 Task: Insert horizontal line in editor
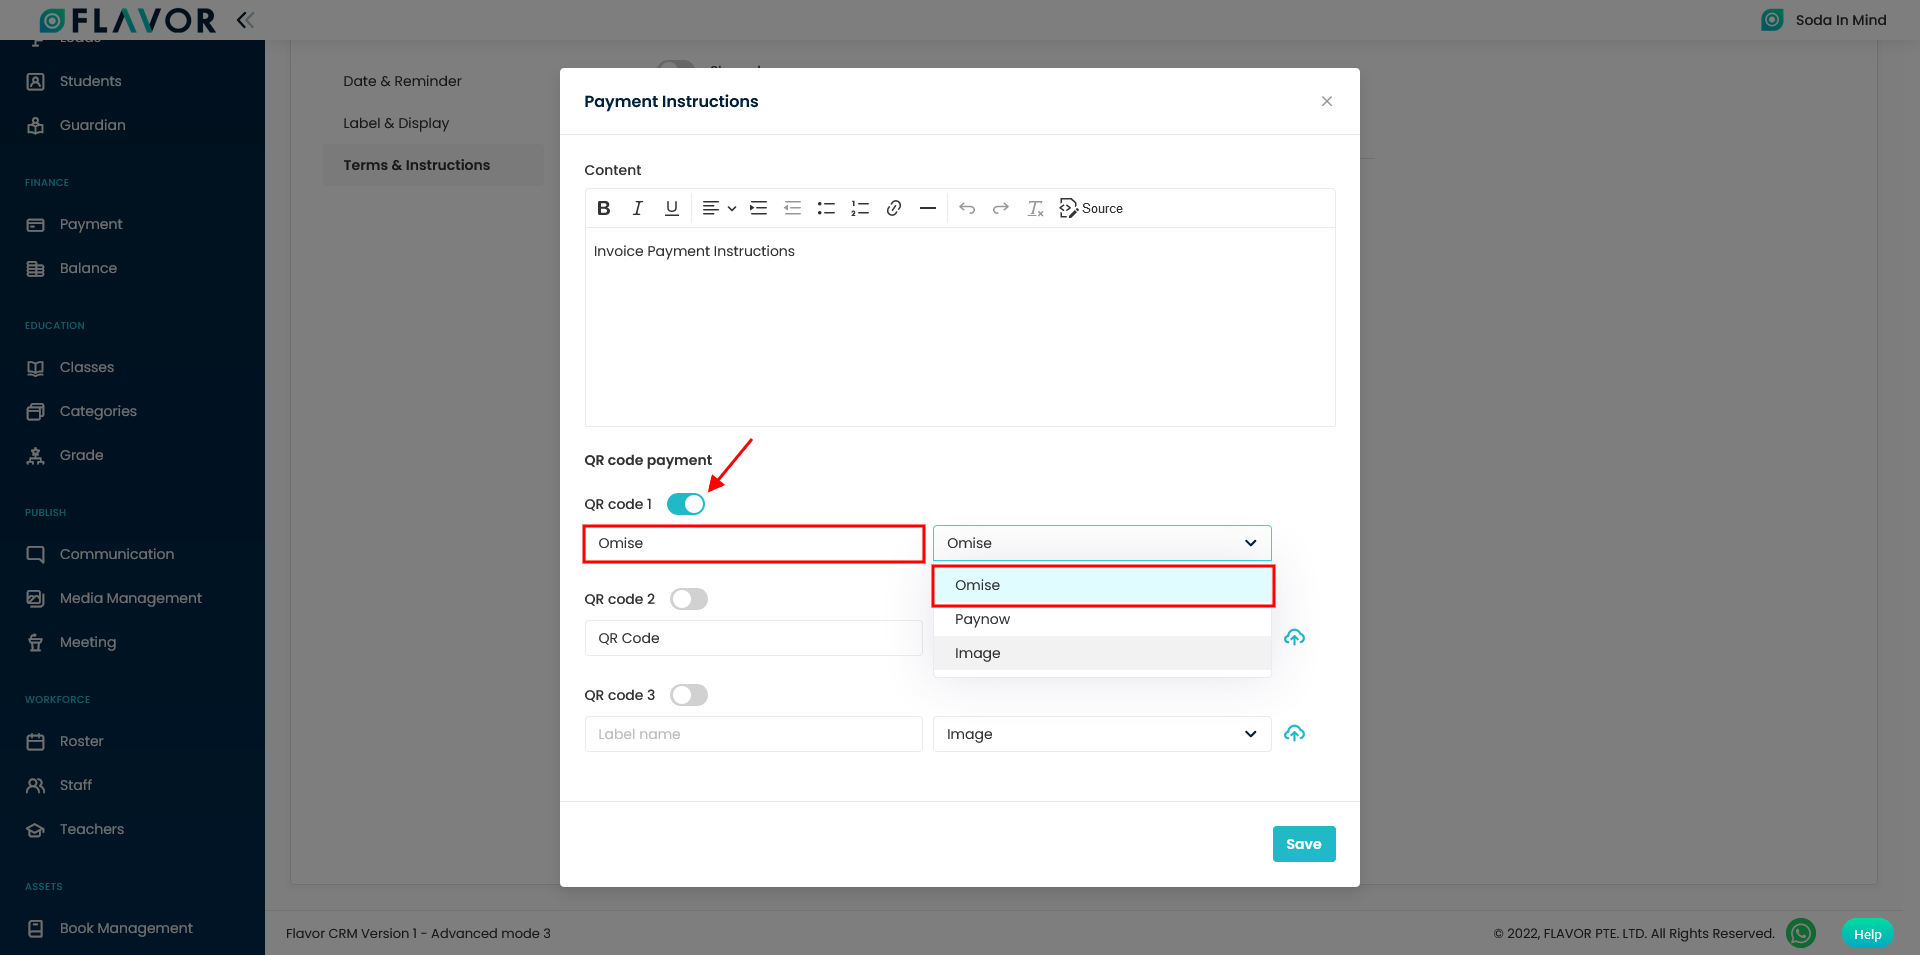(x=928, y=208)
